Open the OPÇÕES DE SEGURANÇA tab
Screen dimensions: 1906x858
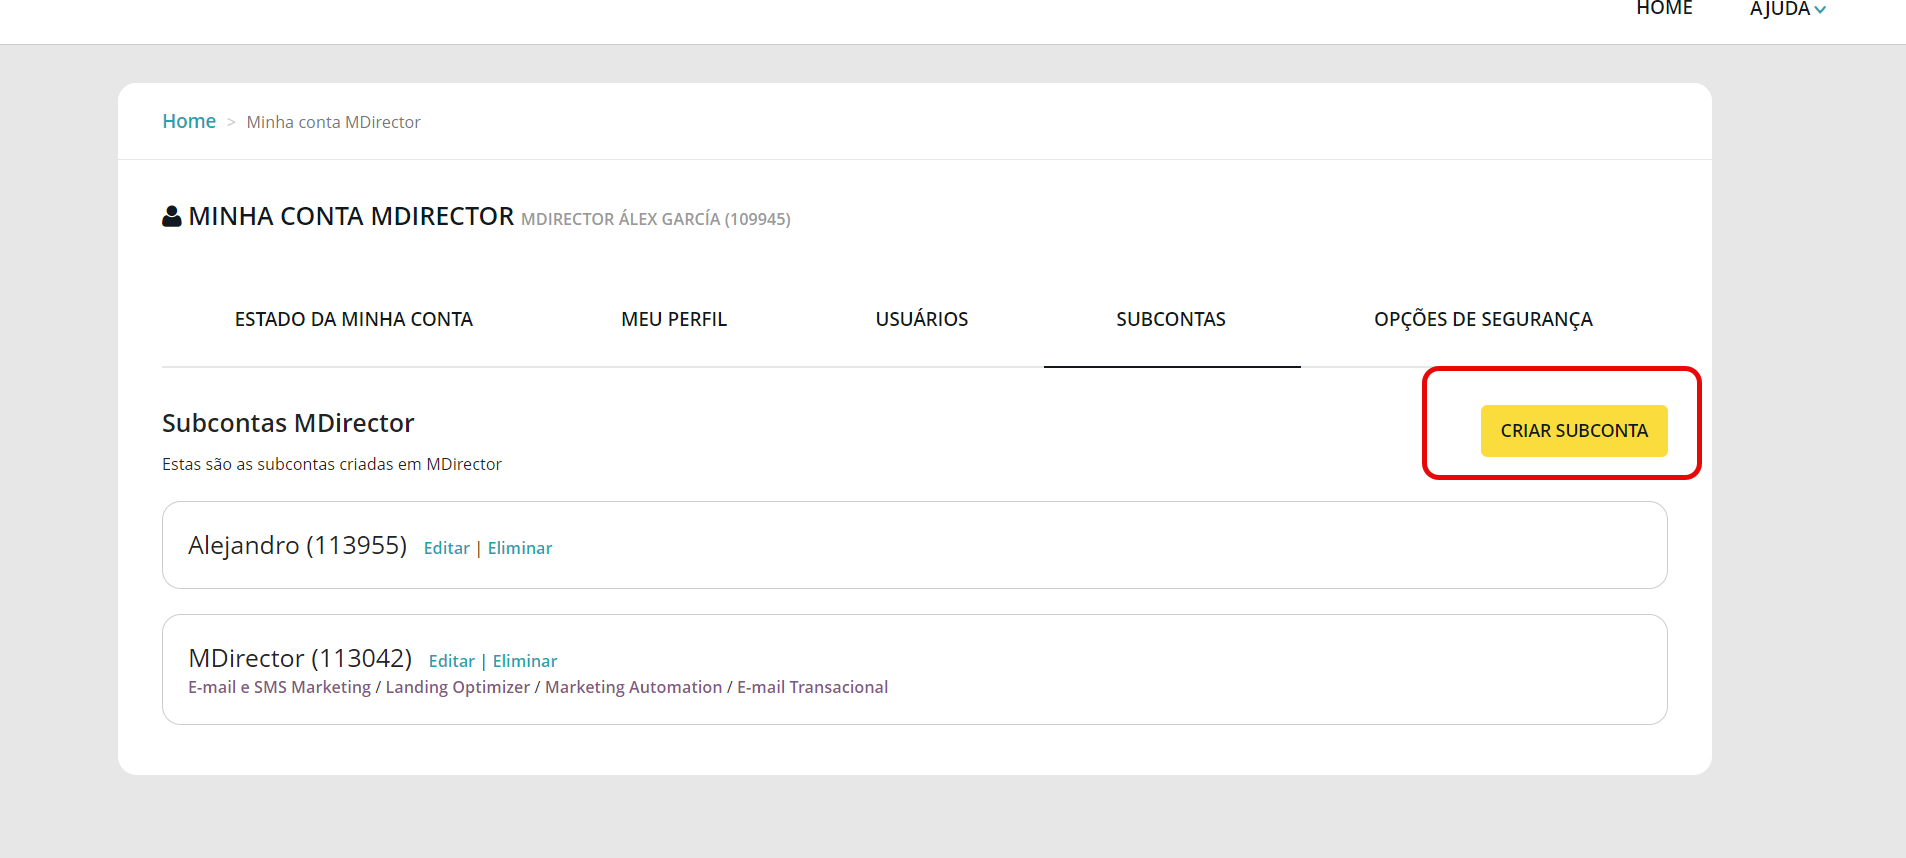pyautogui.click(x=1482, y=319)
